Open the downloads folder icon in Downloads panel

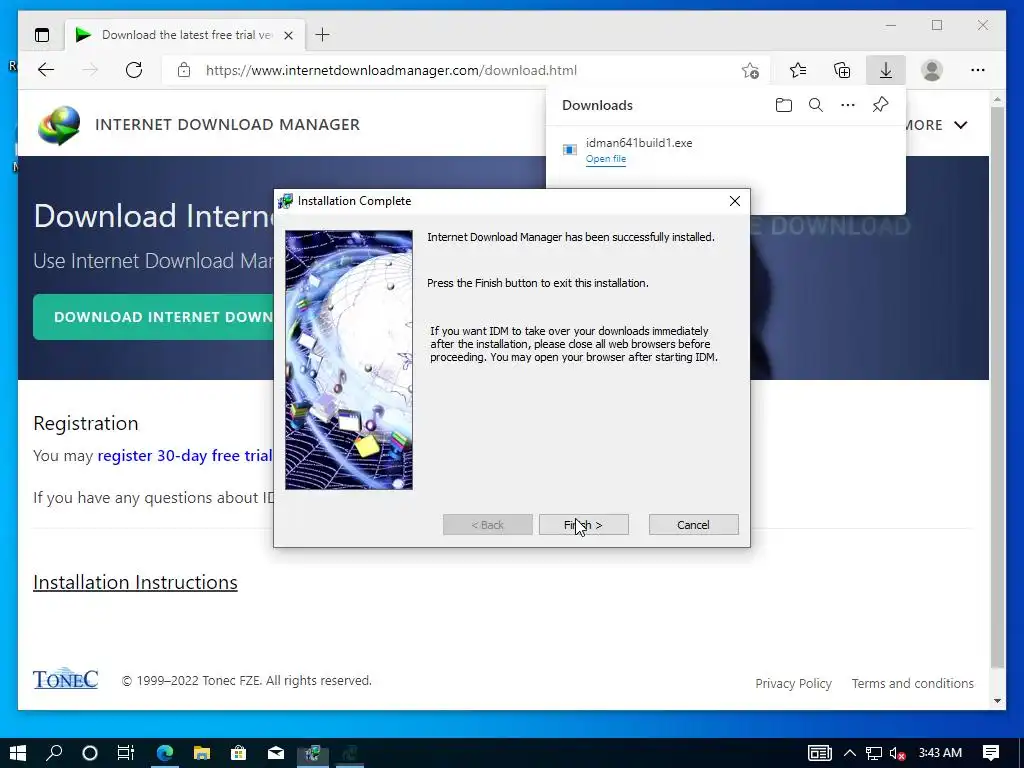coord(784,105)
